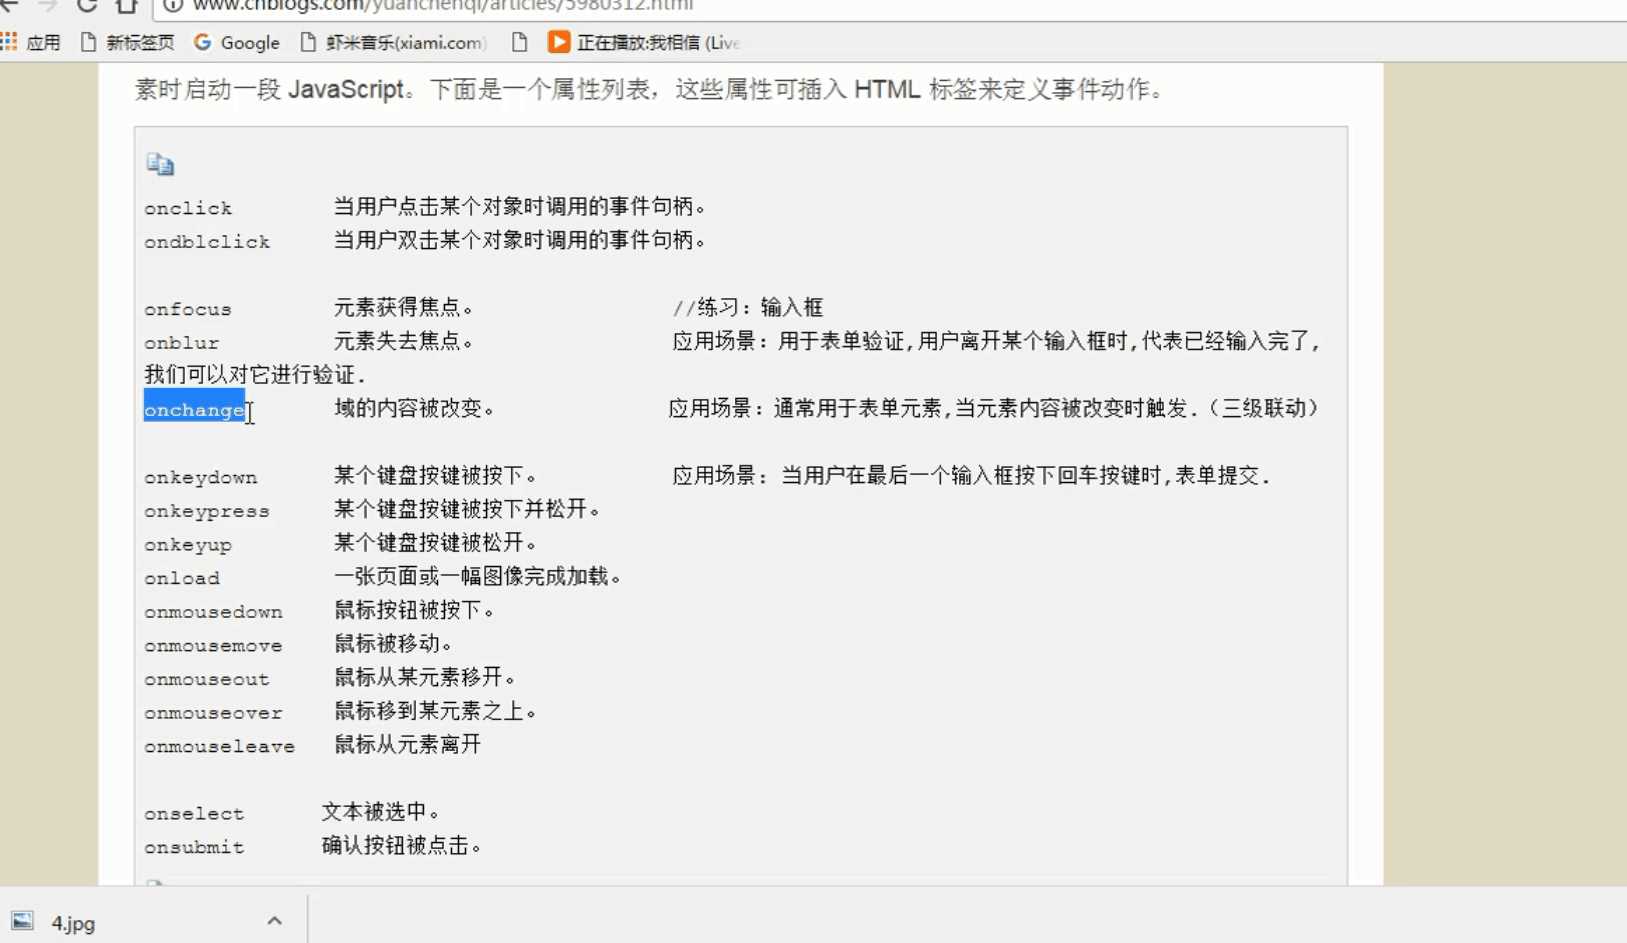This screenshot has width=1627, height=943.
Task: Open downloaded file 4.jpg
Action: point(73,923)
